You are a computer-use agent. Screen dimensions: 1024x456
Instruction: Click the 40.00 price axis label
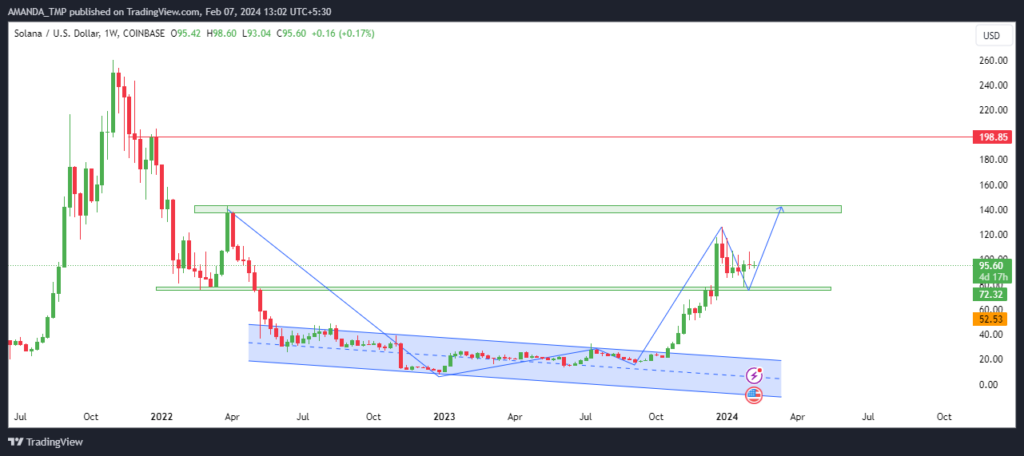coord(991,334)
